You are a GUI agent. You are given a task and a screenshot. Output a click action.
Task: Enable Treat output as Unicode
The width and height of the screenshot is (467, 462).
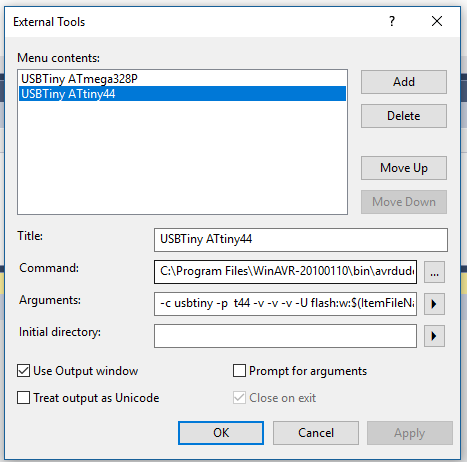(x=24, y=397)
